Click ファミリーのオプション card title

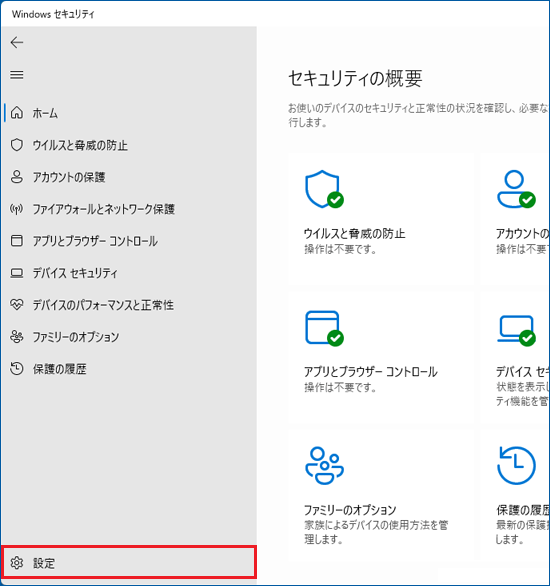(x=350, y=510)
